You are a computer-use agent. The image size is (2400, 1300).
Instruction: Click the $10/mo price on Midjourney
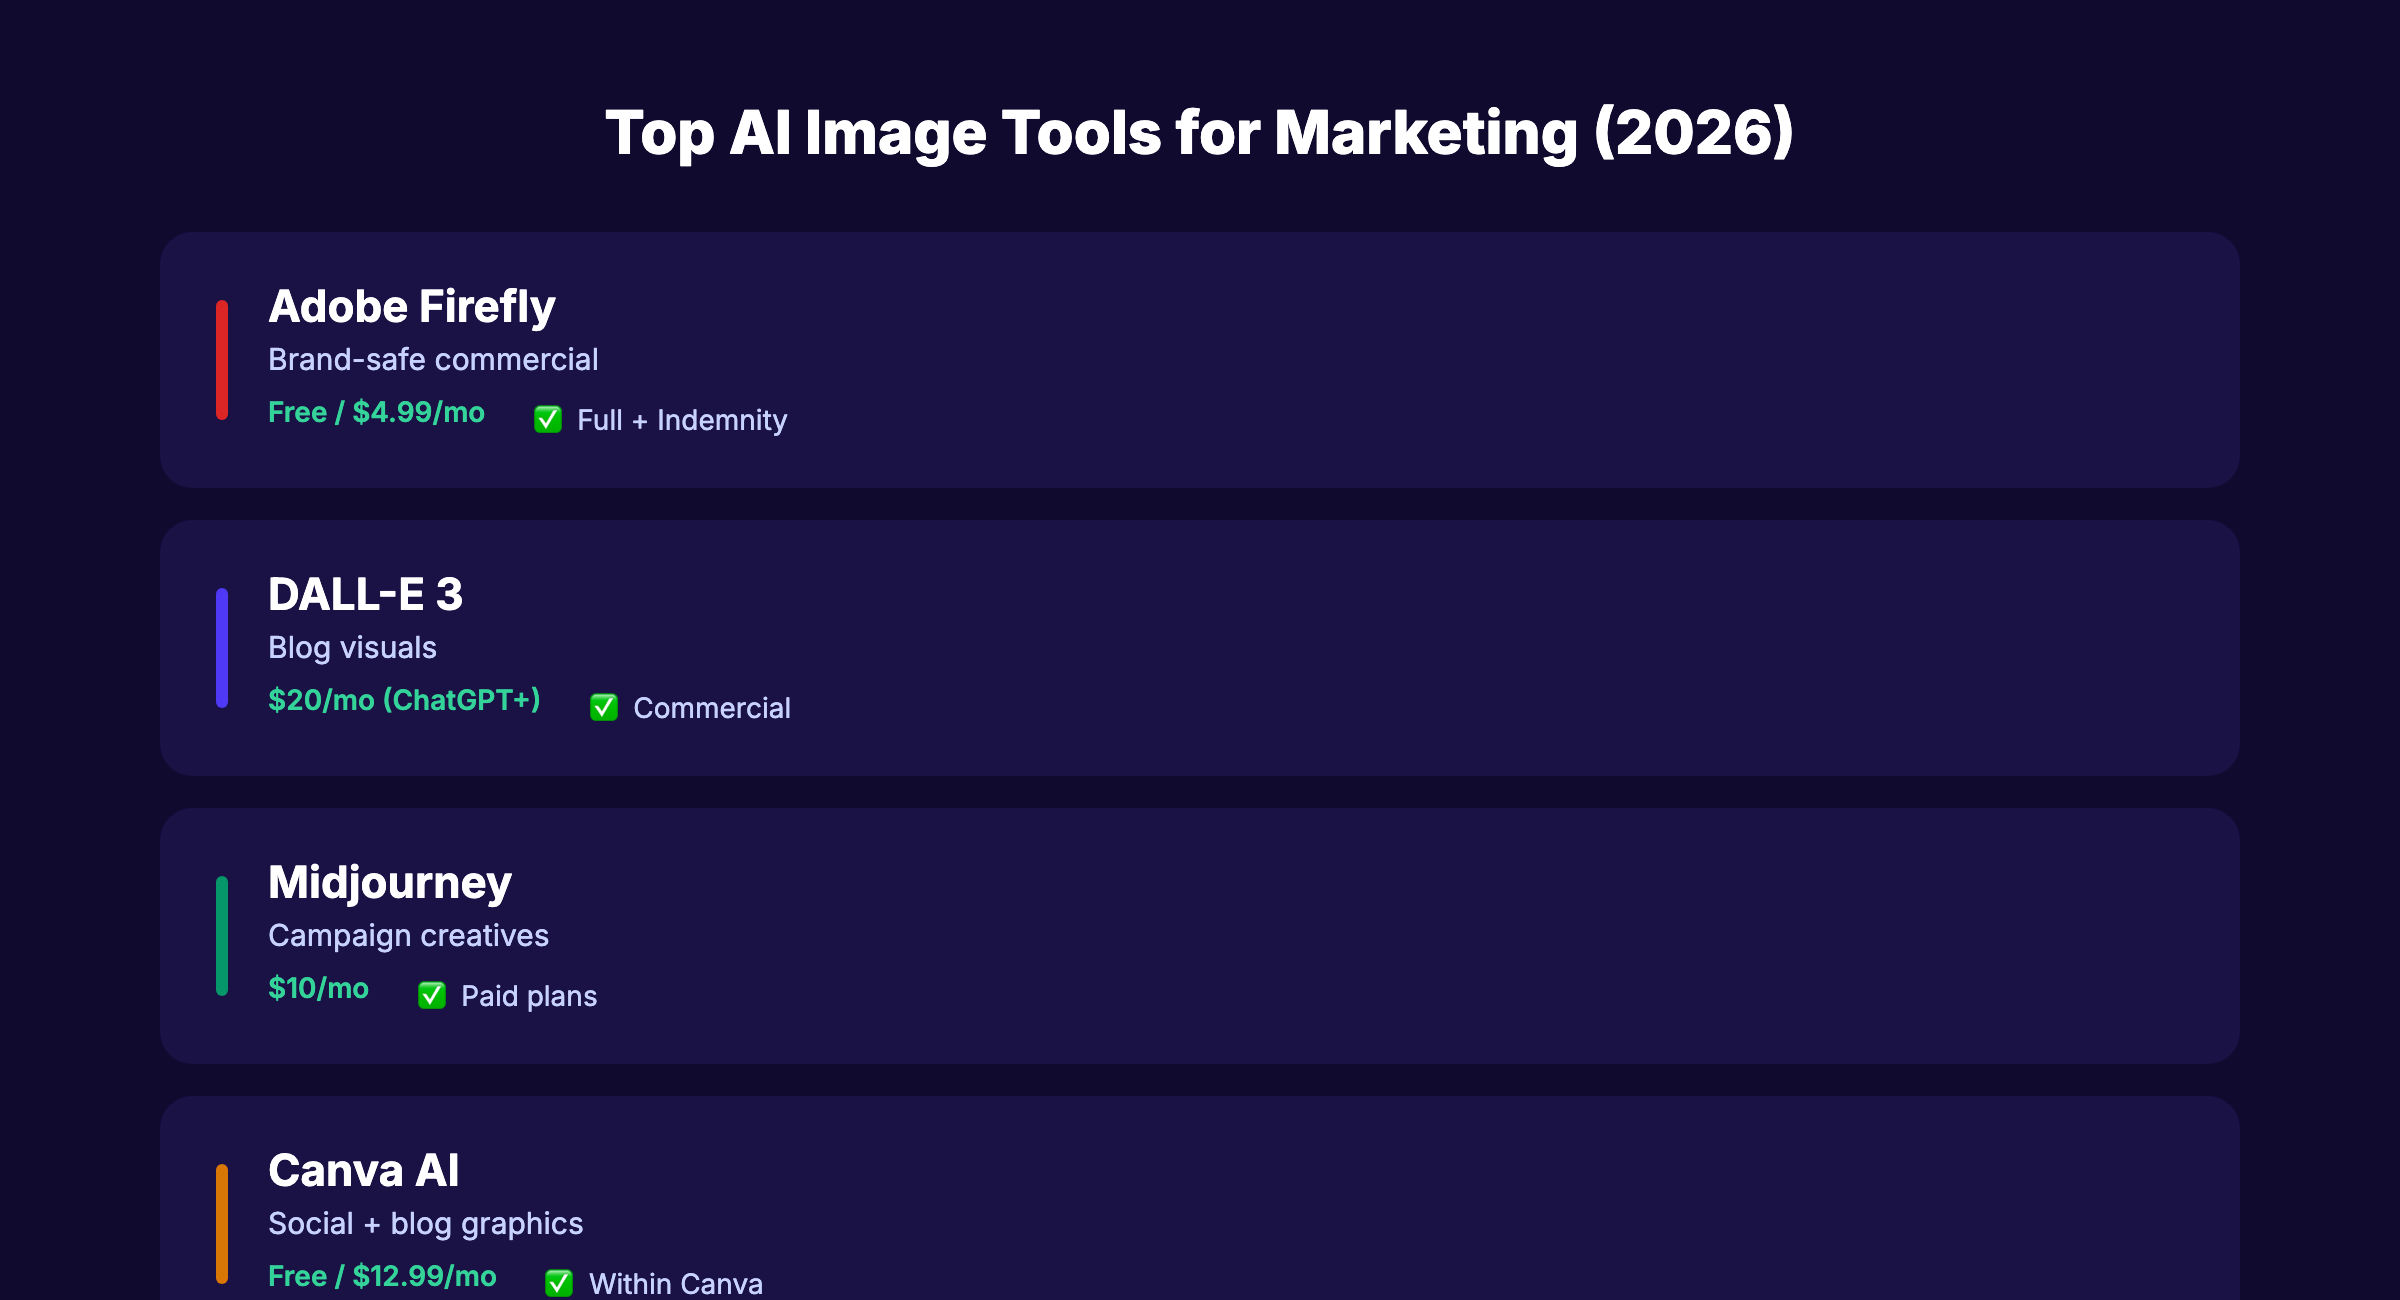tap(317, 989)
